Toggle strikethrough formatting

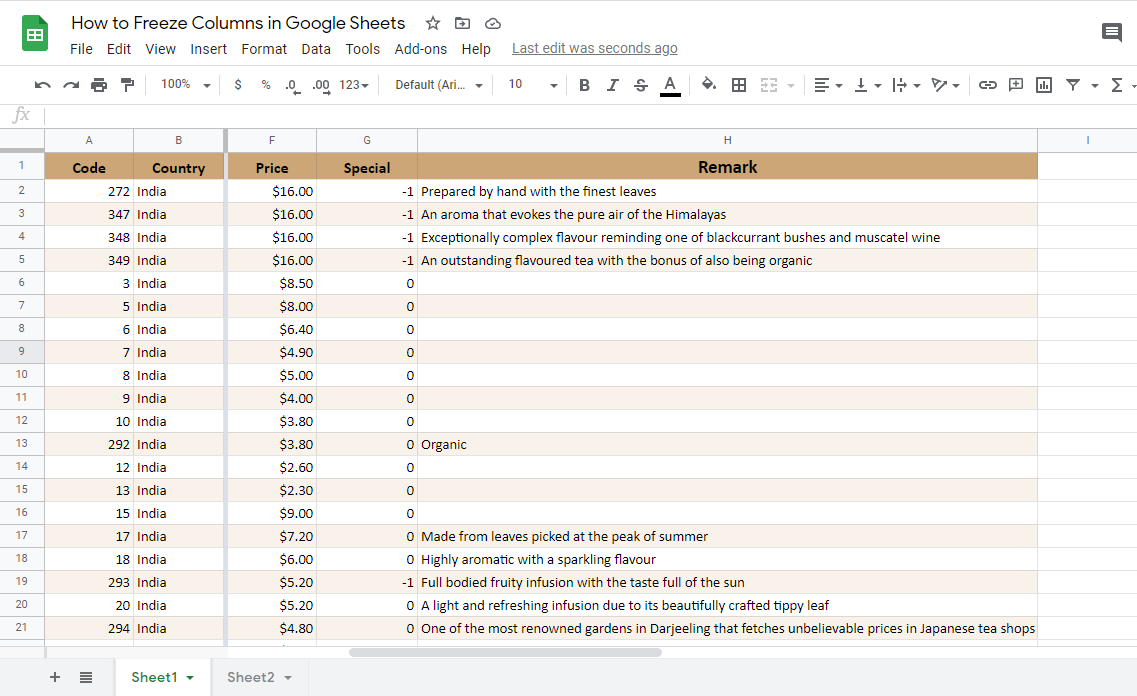click(640, 85)
